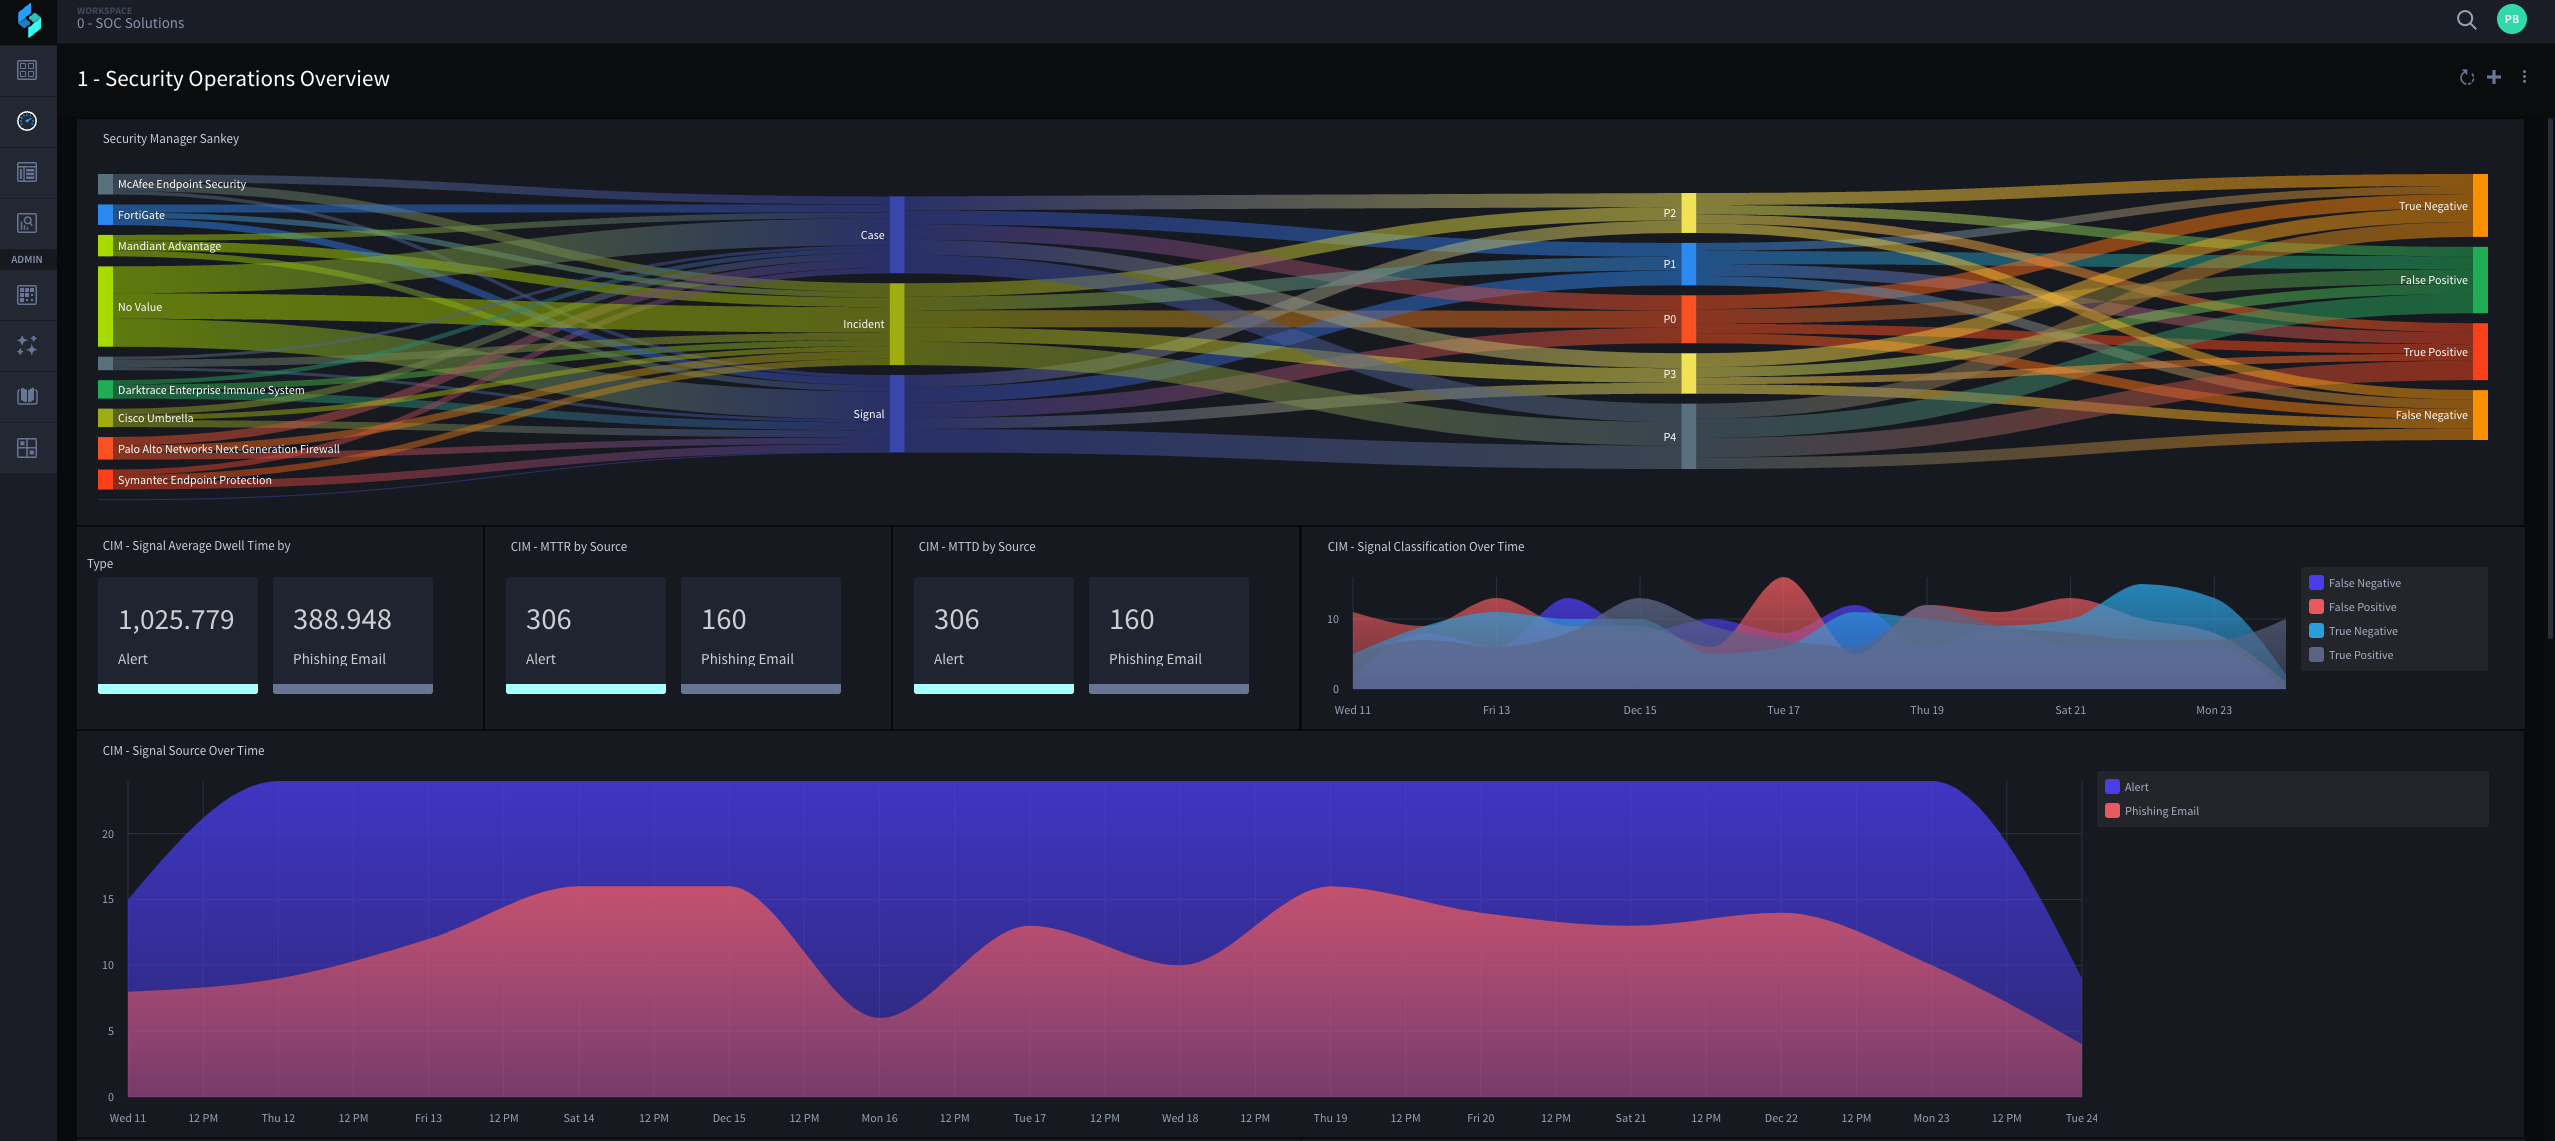
Task: Open the dashboard three-dot options menu
Action: pyautogui.click(x=2524, y=78)
